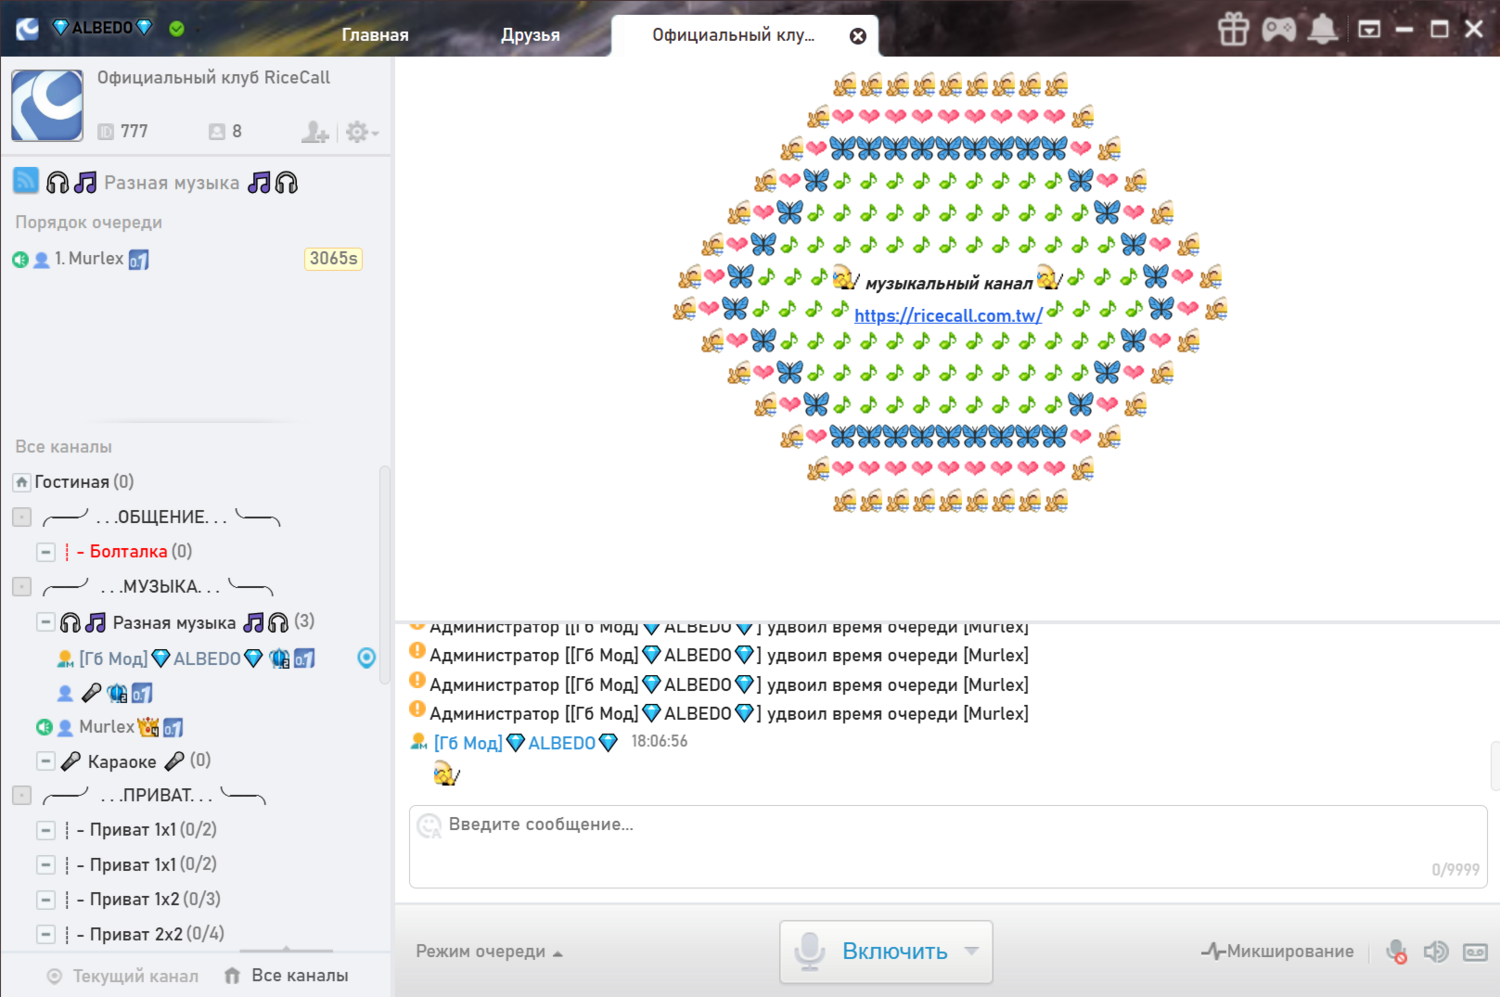Open the ricecall.com.tw link

pos(948,316)
